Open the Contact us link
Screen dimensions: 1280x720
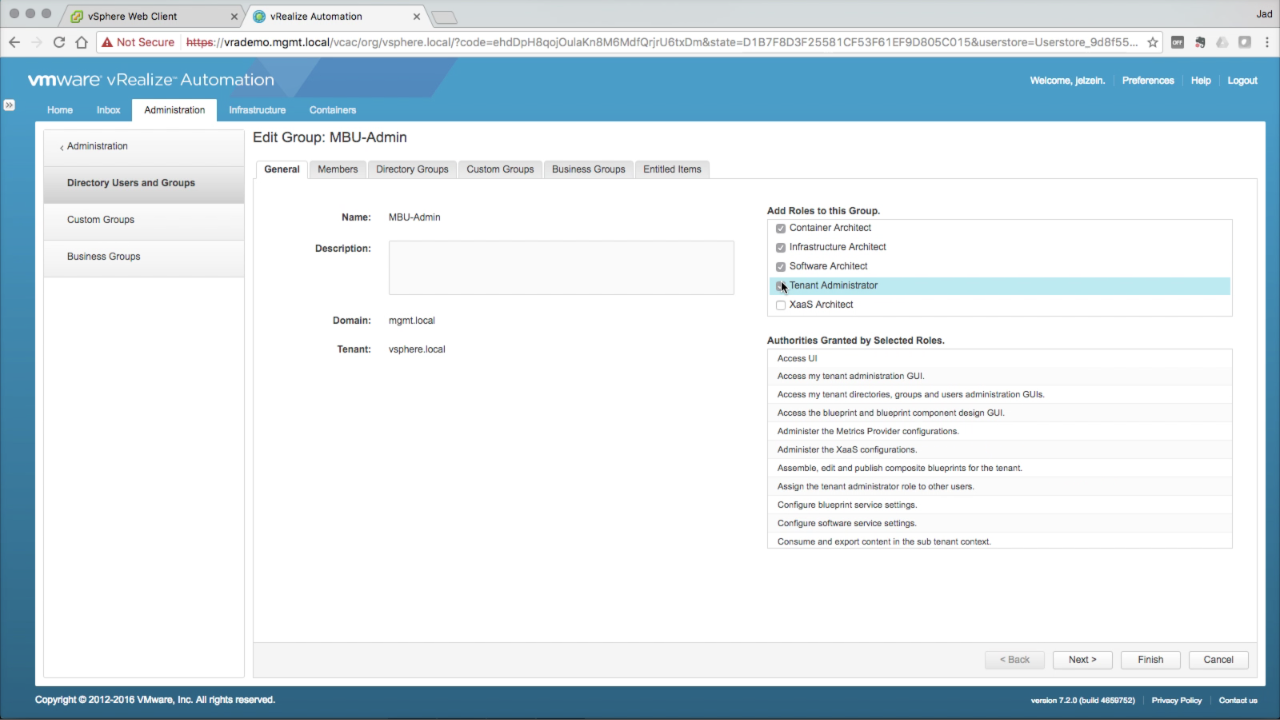click(1238, 700)
